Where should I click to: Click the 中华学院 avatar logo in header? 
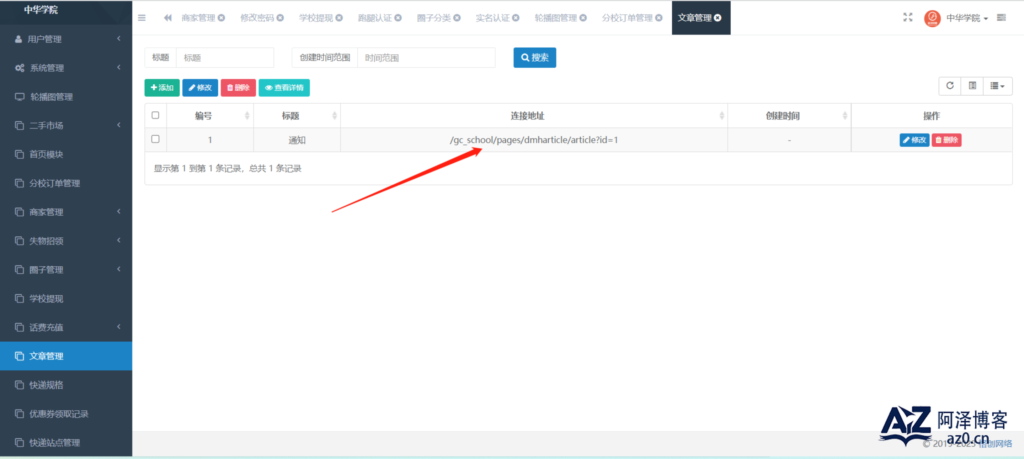932,18
